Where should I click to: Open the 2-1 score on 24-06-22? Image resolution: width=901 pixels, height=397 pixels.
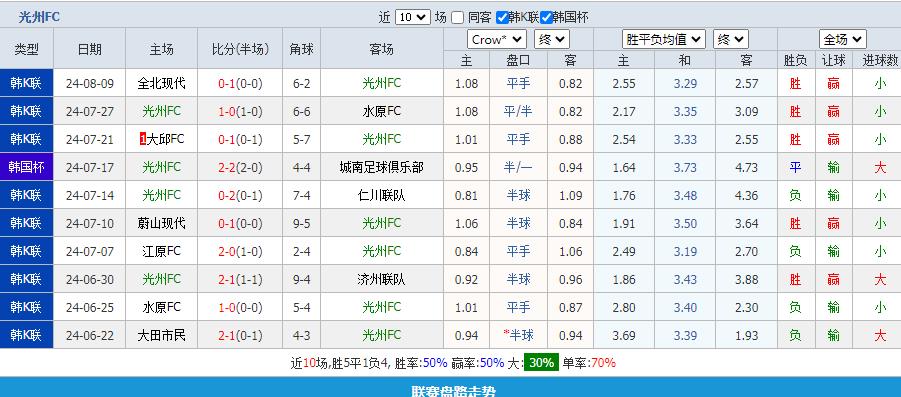click(x=227, y=336)
